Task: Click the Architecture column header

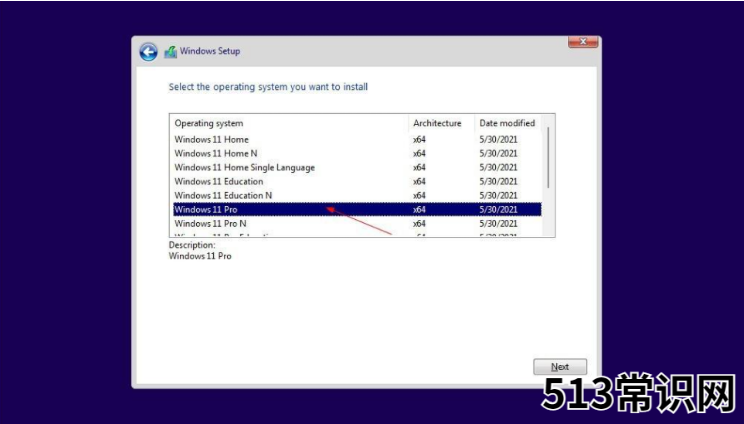Action: click(x=441, y=123)
